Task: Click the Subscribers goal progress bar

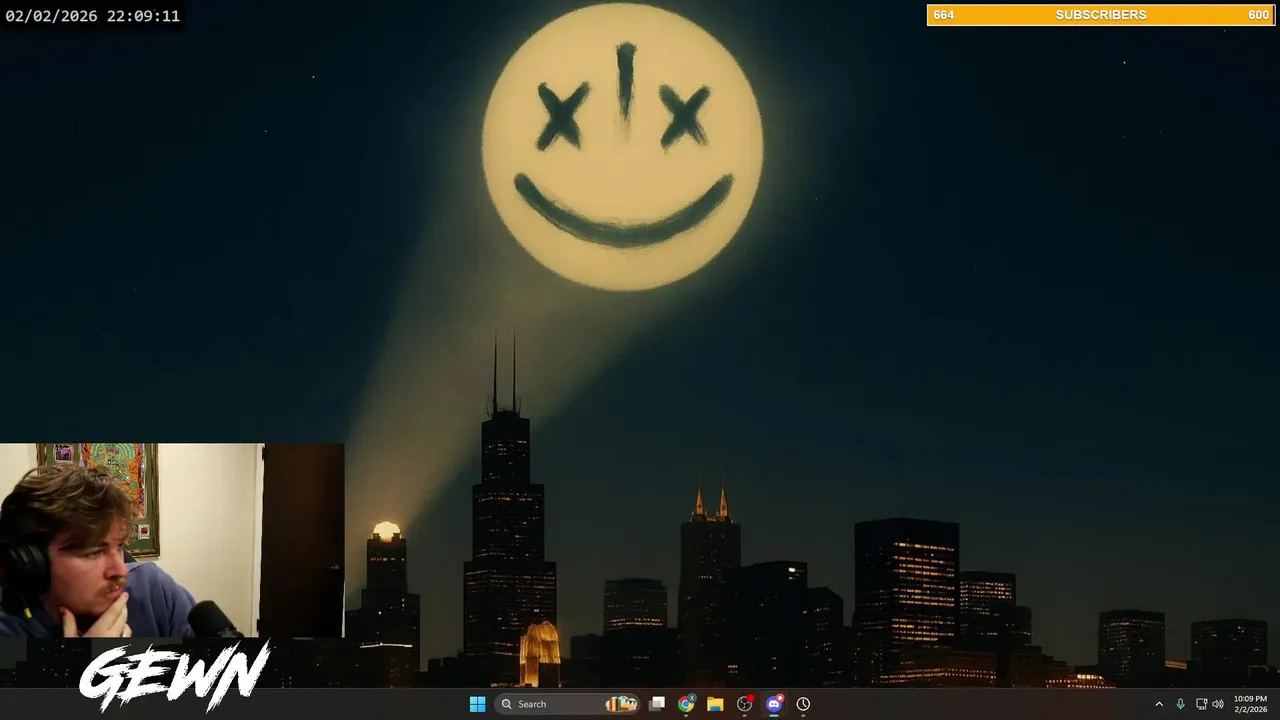Action: pyautogui.click(x=1101, y=15)
